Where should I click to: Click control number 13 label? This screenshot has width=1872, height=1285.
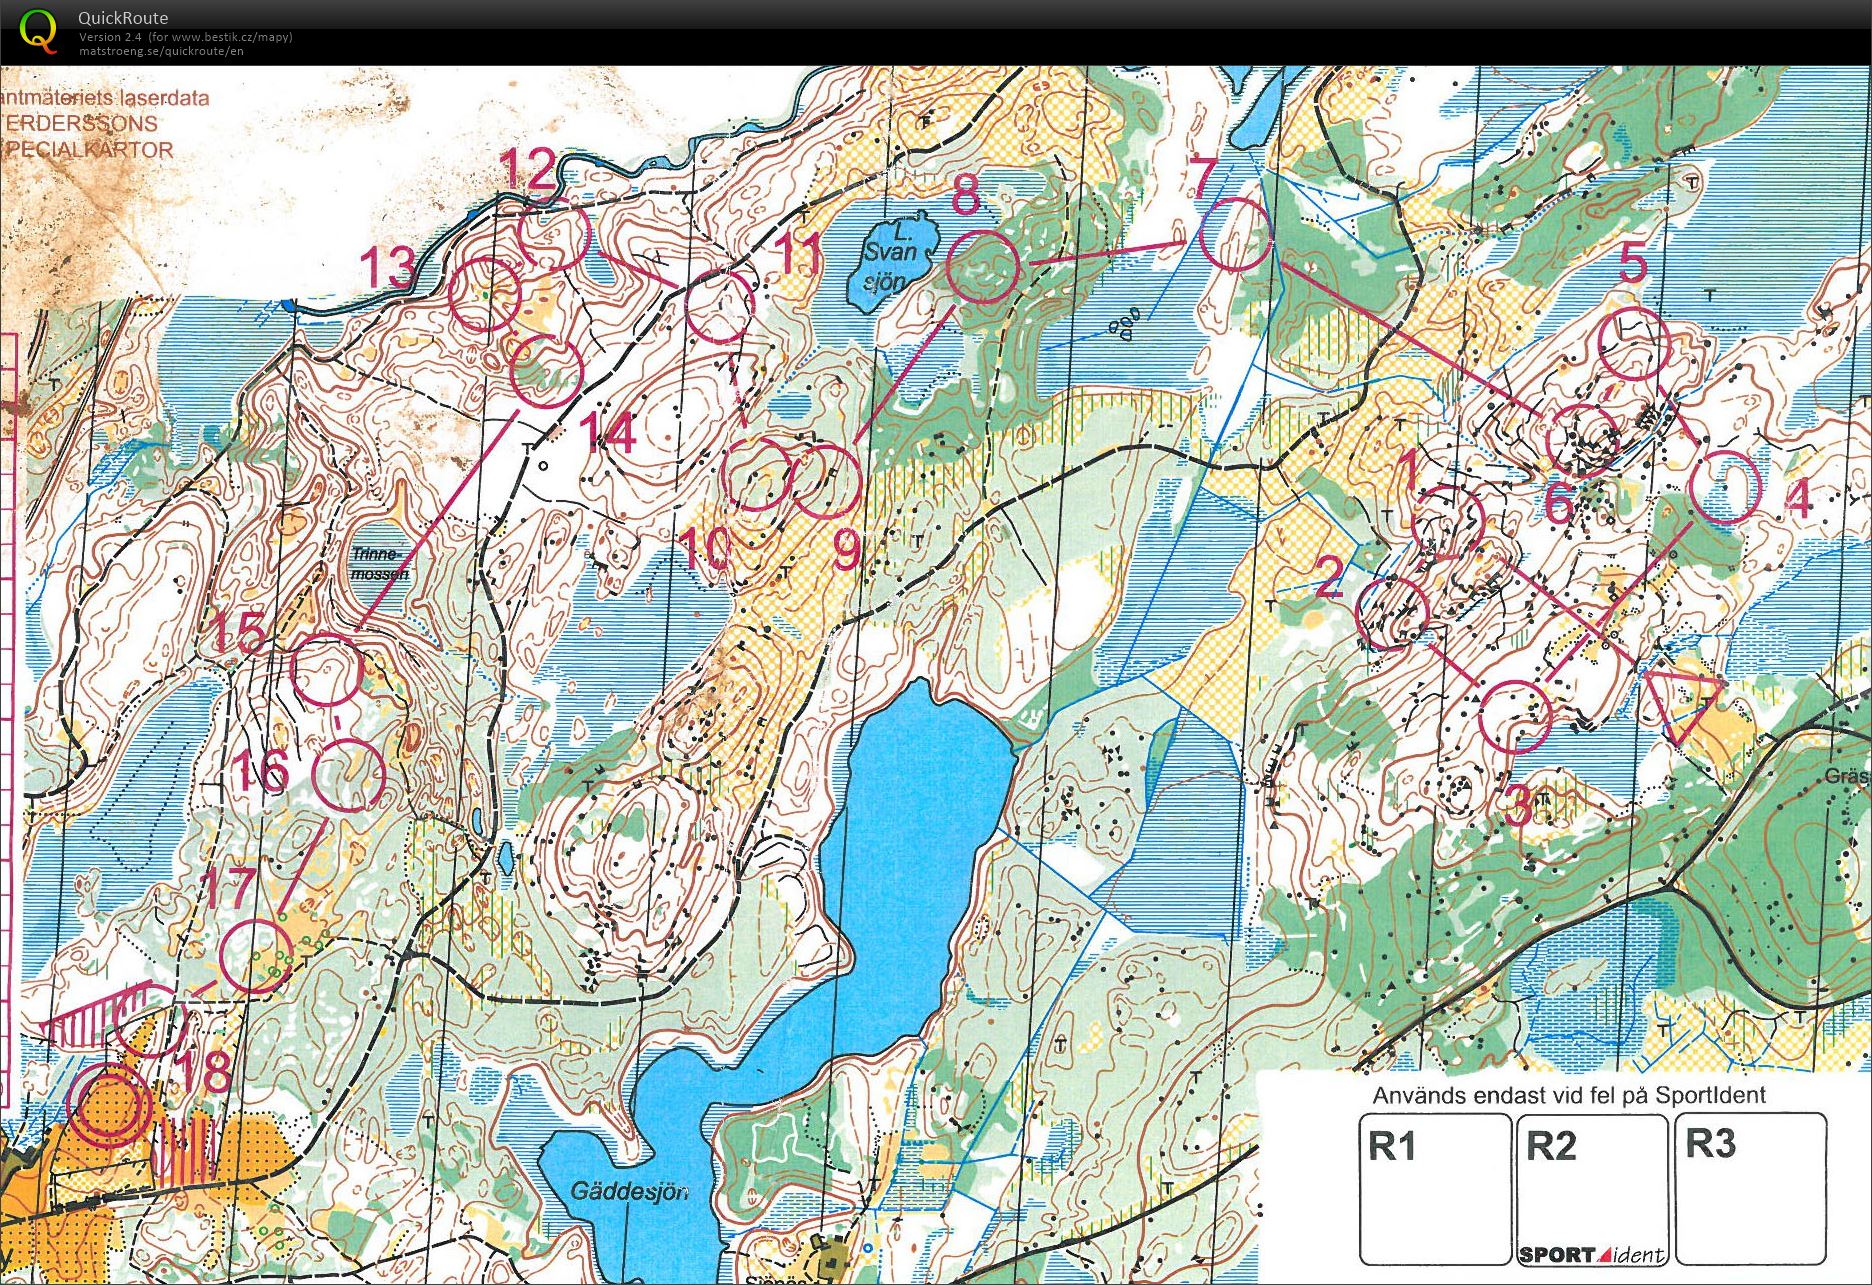point(387,268)
